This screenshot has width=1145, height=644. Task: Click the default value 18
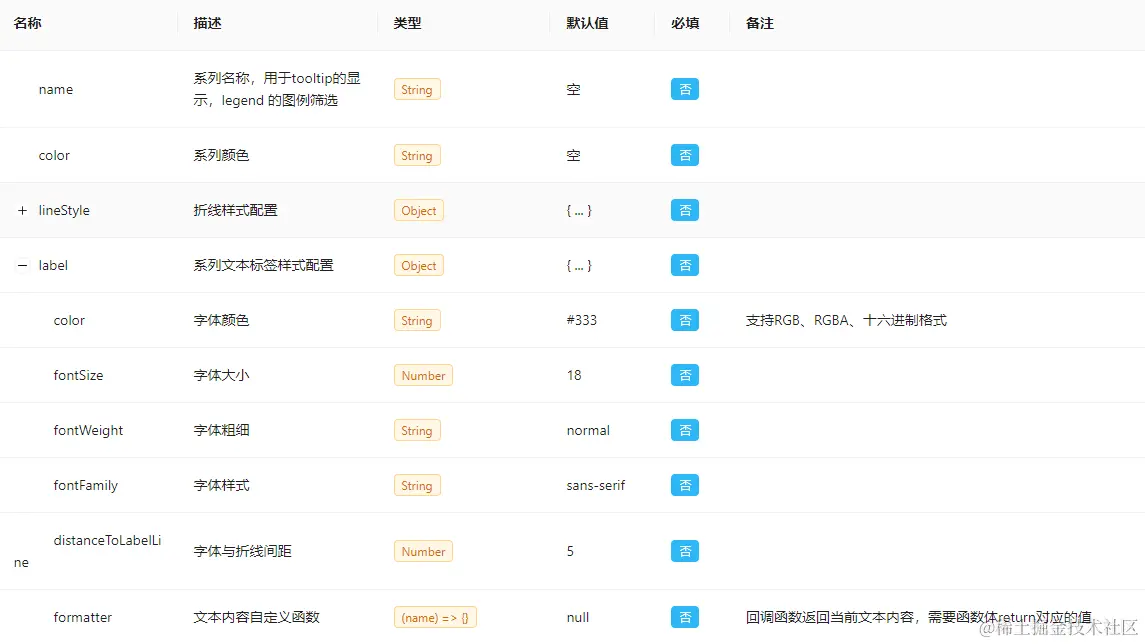[574, 375]
